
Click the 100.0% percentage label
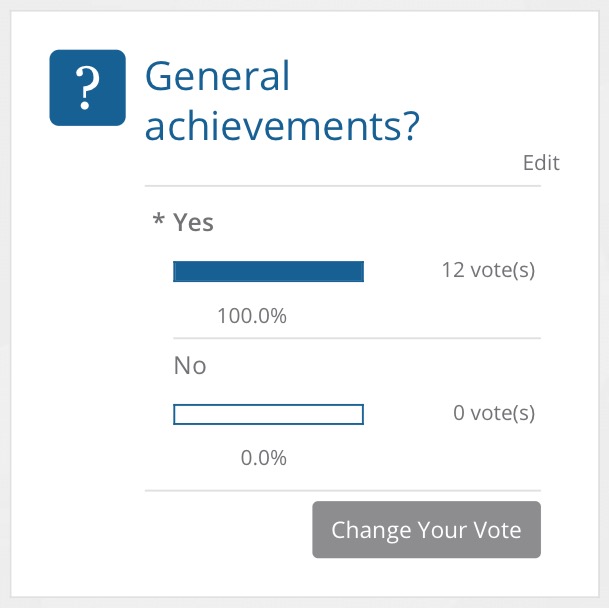coord(252,315)
